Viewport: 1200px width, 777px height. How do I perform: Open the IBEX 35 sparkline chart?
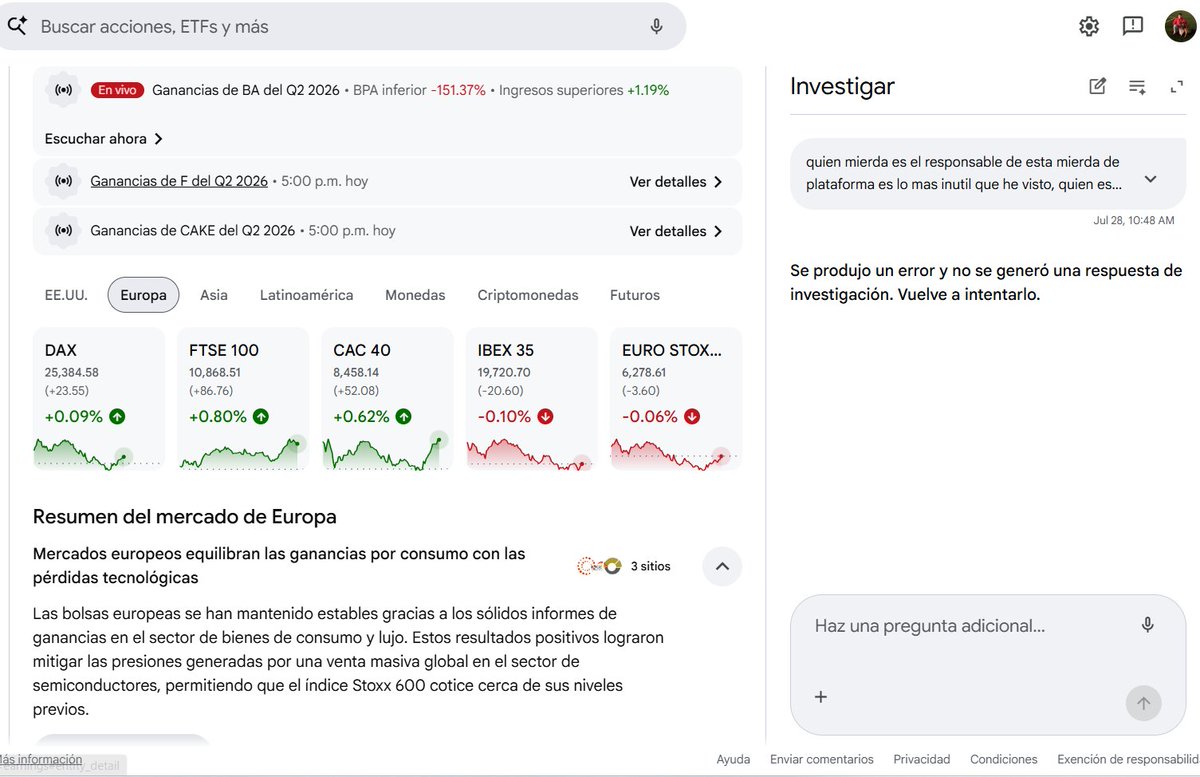pos(531,453)
